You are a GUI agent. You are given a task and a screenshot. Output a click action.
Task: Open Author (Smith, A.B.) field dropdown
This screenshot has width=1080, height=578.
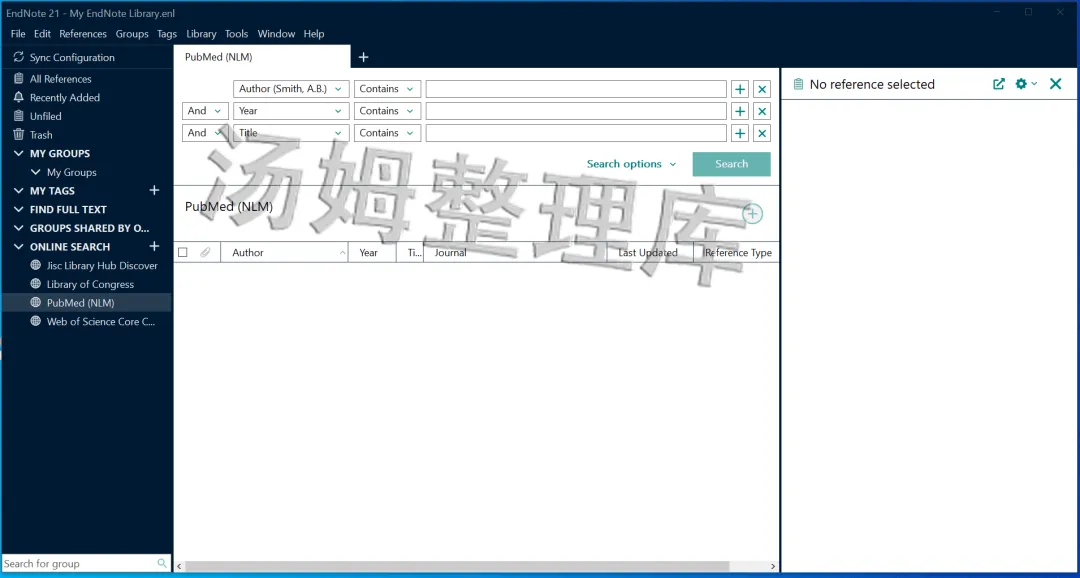[291, 89]
